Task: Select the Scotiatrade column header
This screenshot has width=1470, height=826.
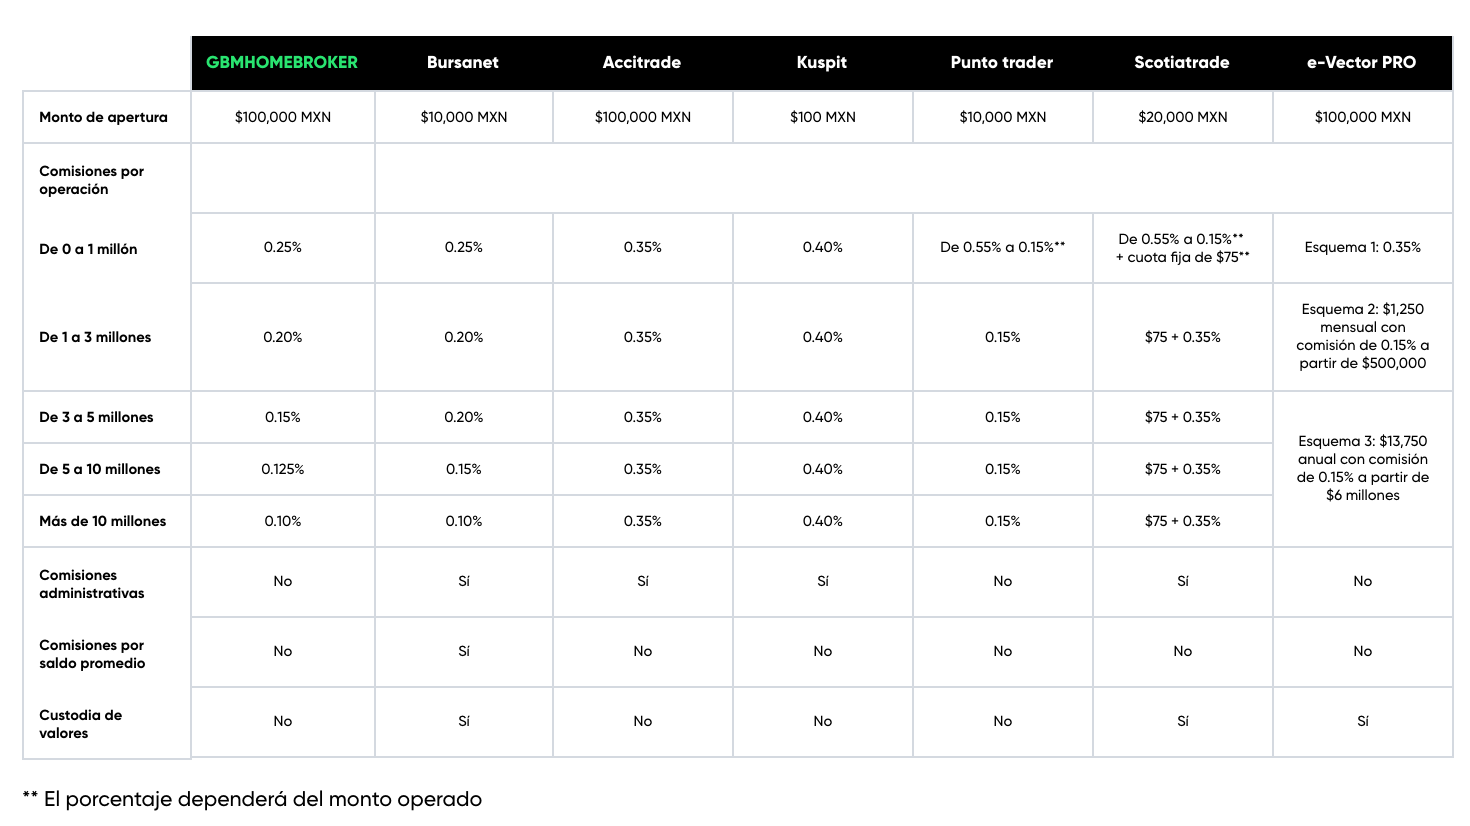Action: coord(1182,62)
